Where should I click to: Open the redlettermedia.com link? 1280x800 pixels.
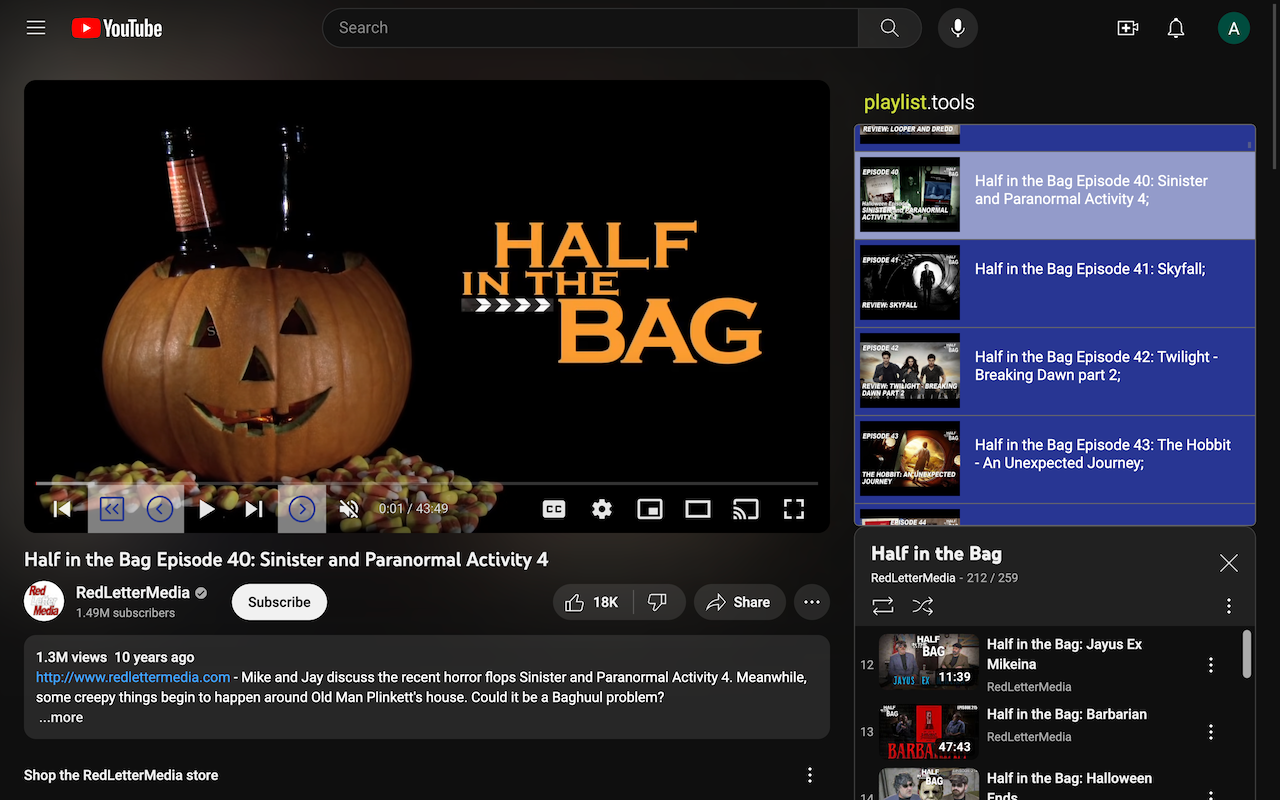[133, 677]
